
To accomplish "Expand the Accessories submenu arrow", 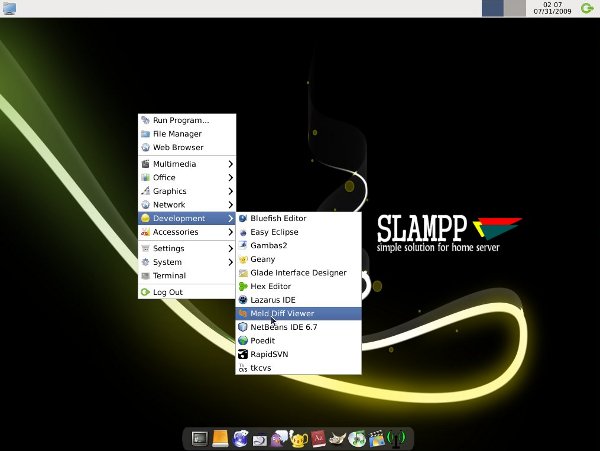I will [x=230, y=232].
